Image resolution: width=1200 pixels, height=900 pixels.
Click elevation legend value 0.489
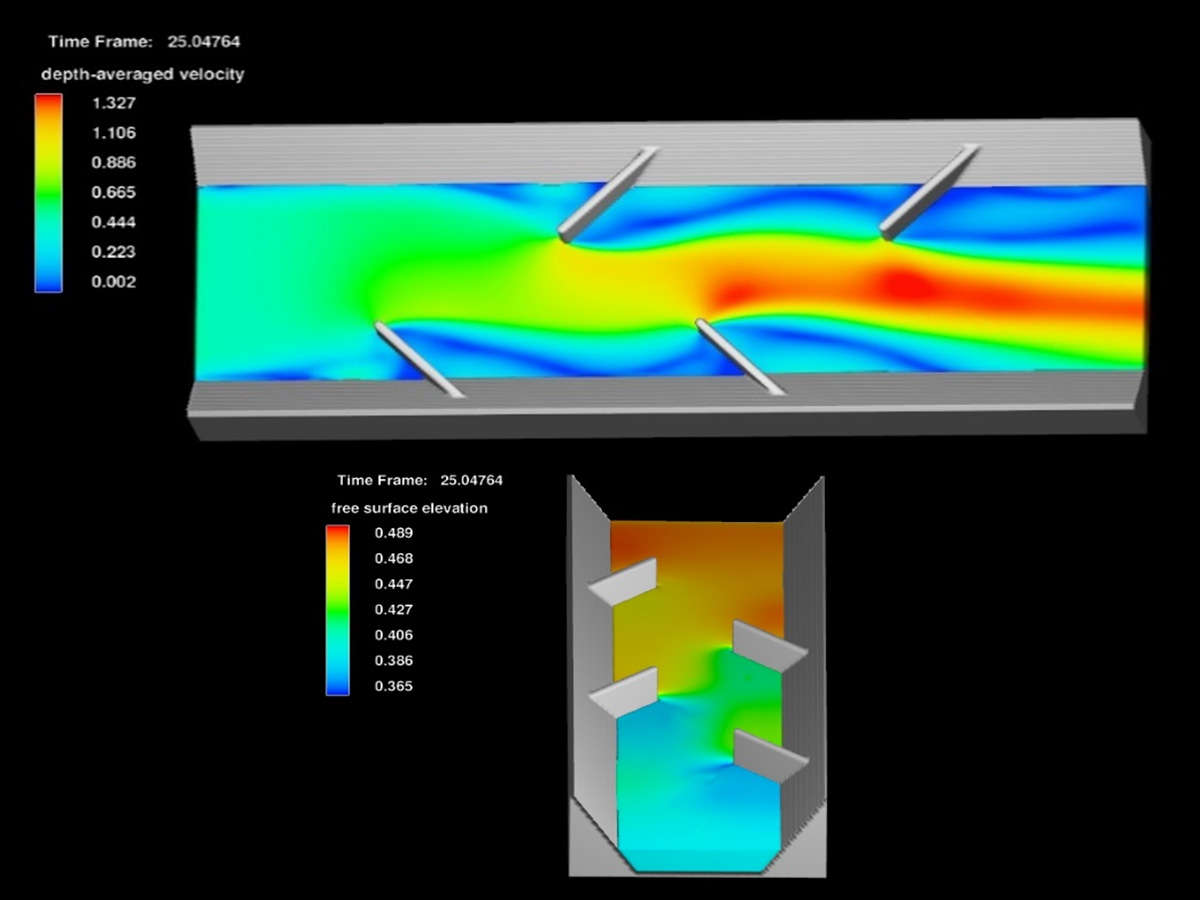(x=394, y=533)
